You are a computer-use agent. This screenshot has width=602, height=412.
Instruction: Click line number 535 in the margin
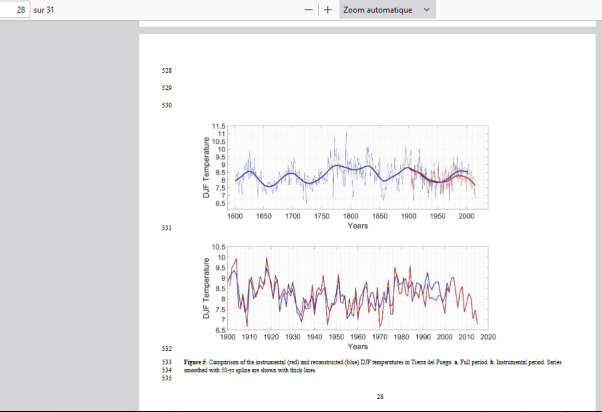(x=167, y=378)
